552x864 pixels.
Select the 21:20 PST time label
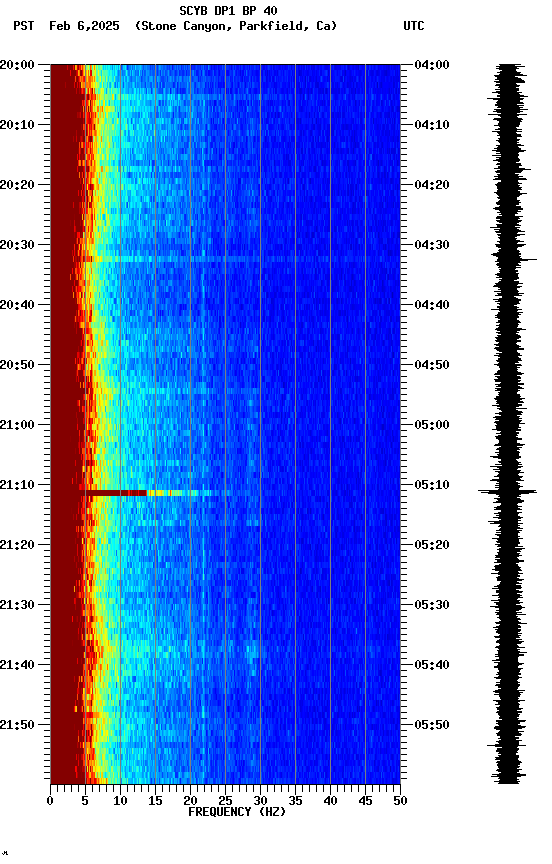point(17,545)
